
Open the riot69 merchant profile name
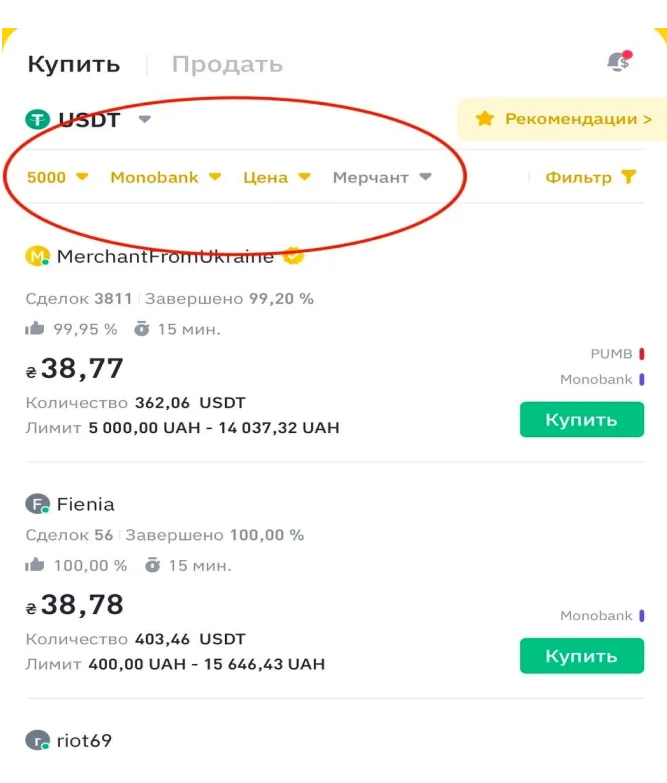coord(84,741)
